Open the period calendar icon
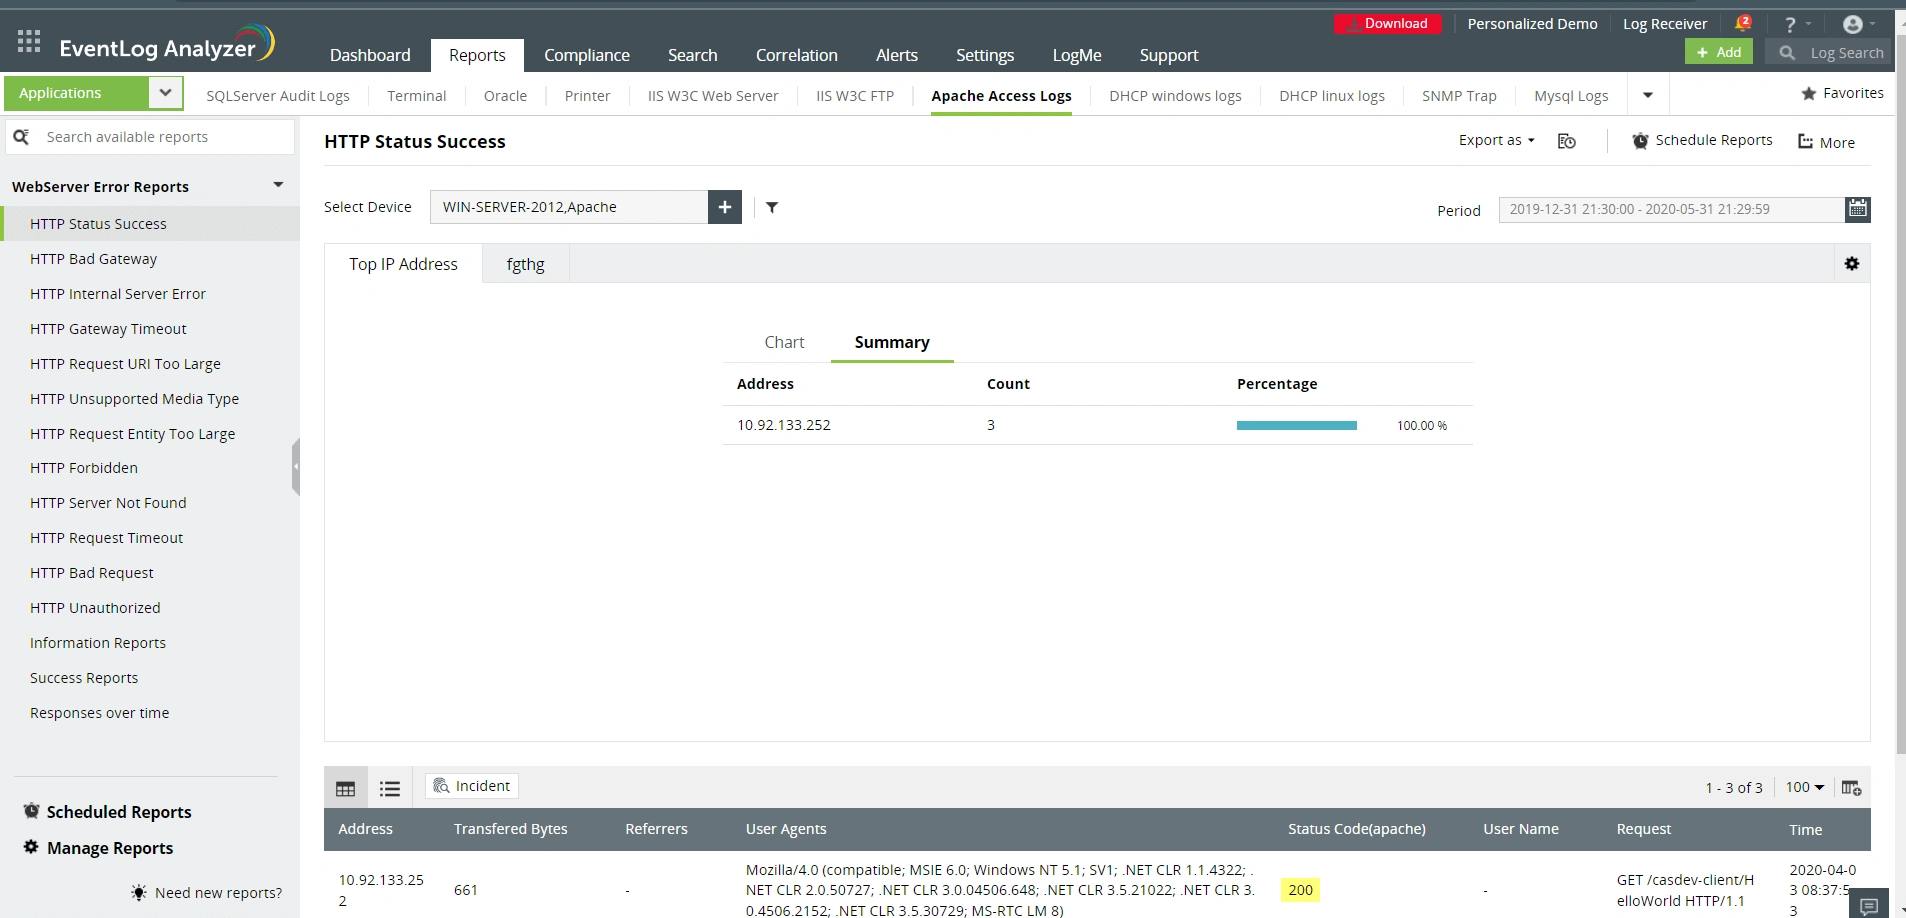The height and width of the screenshot is (918, 1906). [x=1858, y=209]
